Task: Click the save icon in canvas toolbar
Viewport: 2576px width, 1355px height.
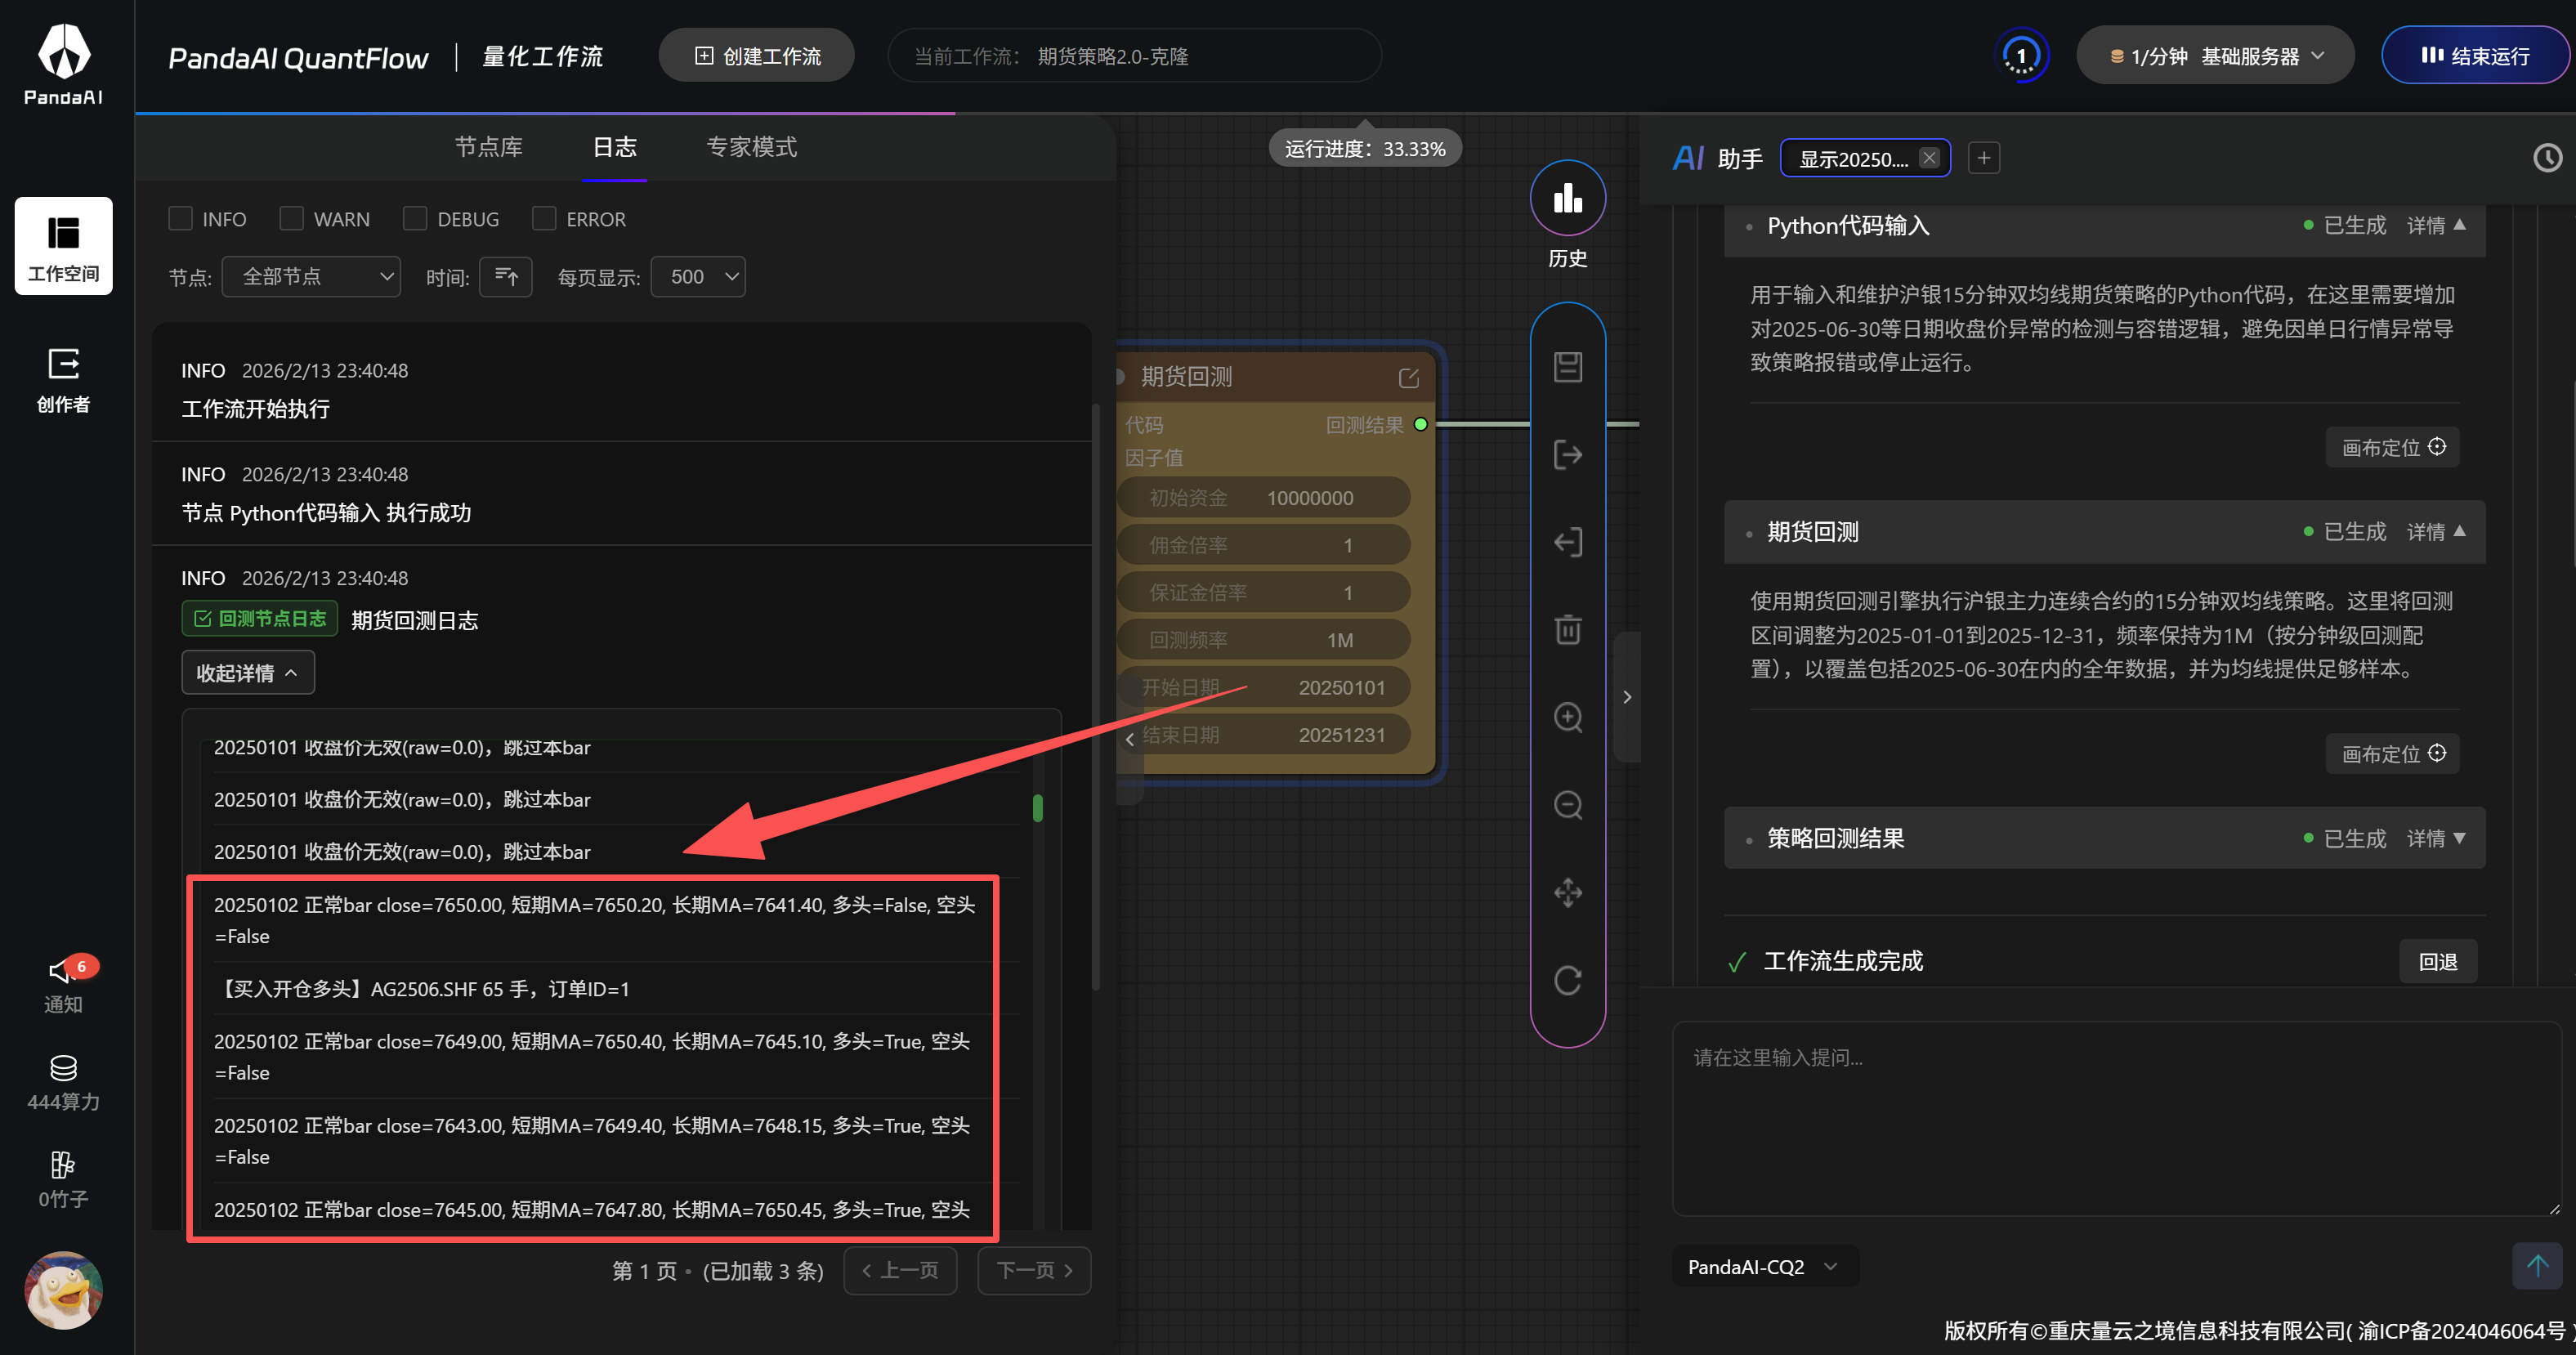Action: click(x=1567, y=367)
